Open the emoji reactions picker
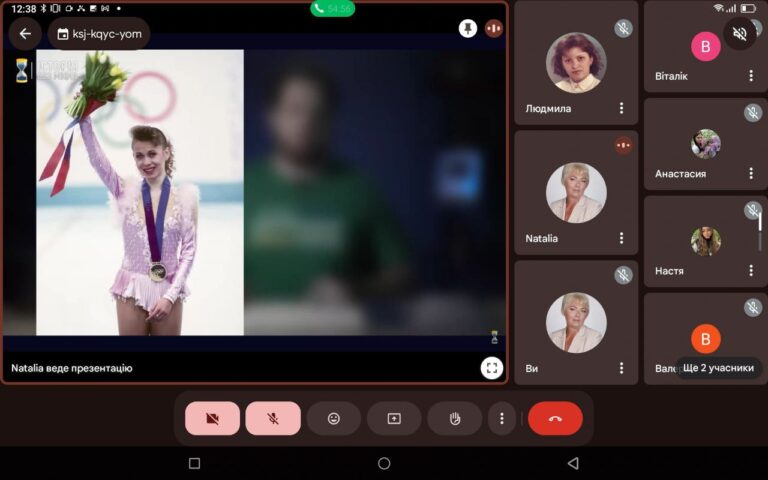This screenshot has height=480, width=768. tap(334, 418)
